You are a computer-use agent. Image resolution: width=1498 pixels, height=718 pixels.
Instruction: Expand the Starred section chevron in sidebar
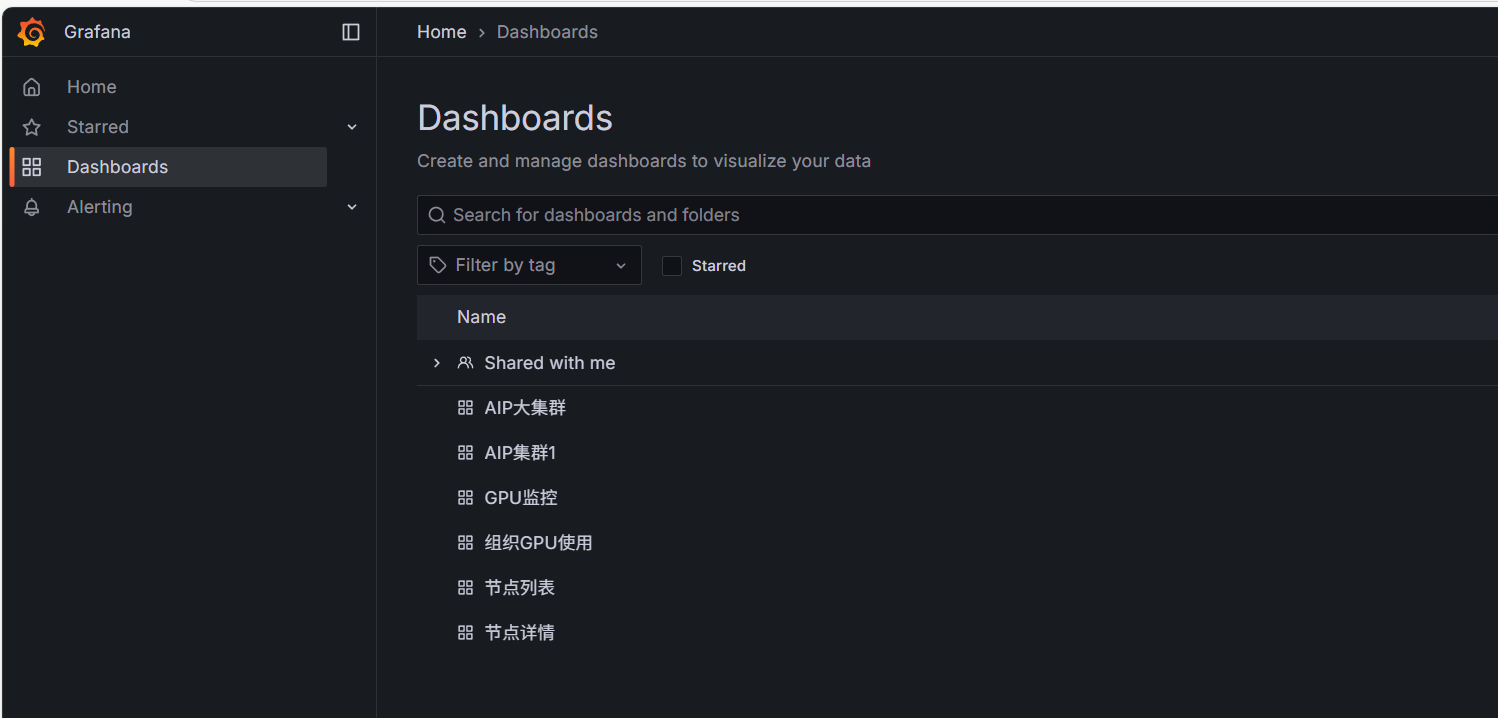point(352,127)
